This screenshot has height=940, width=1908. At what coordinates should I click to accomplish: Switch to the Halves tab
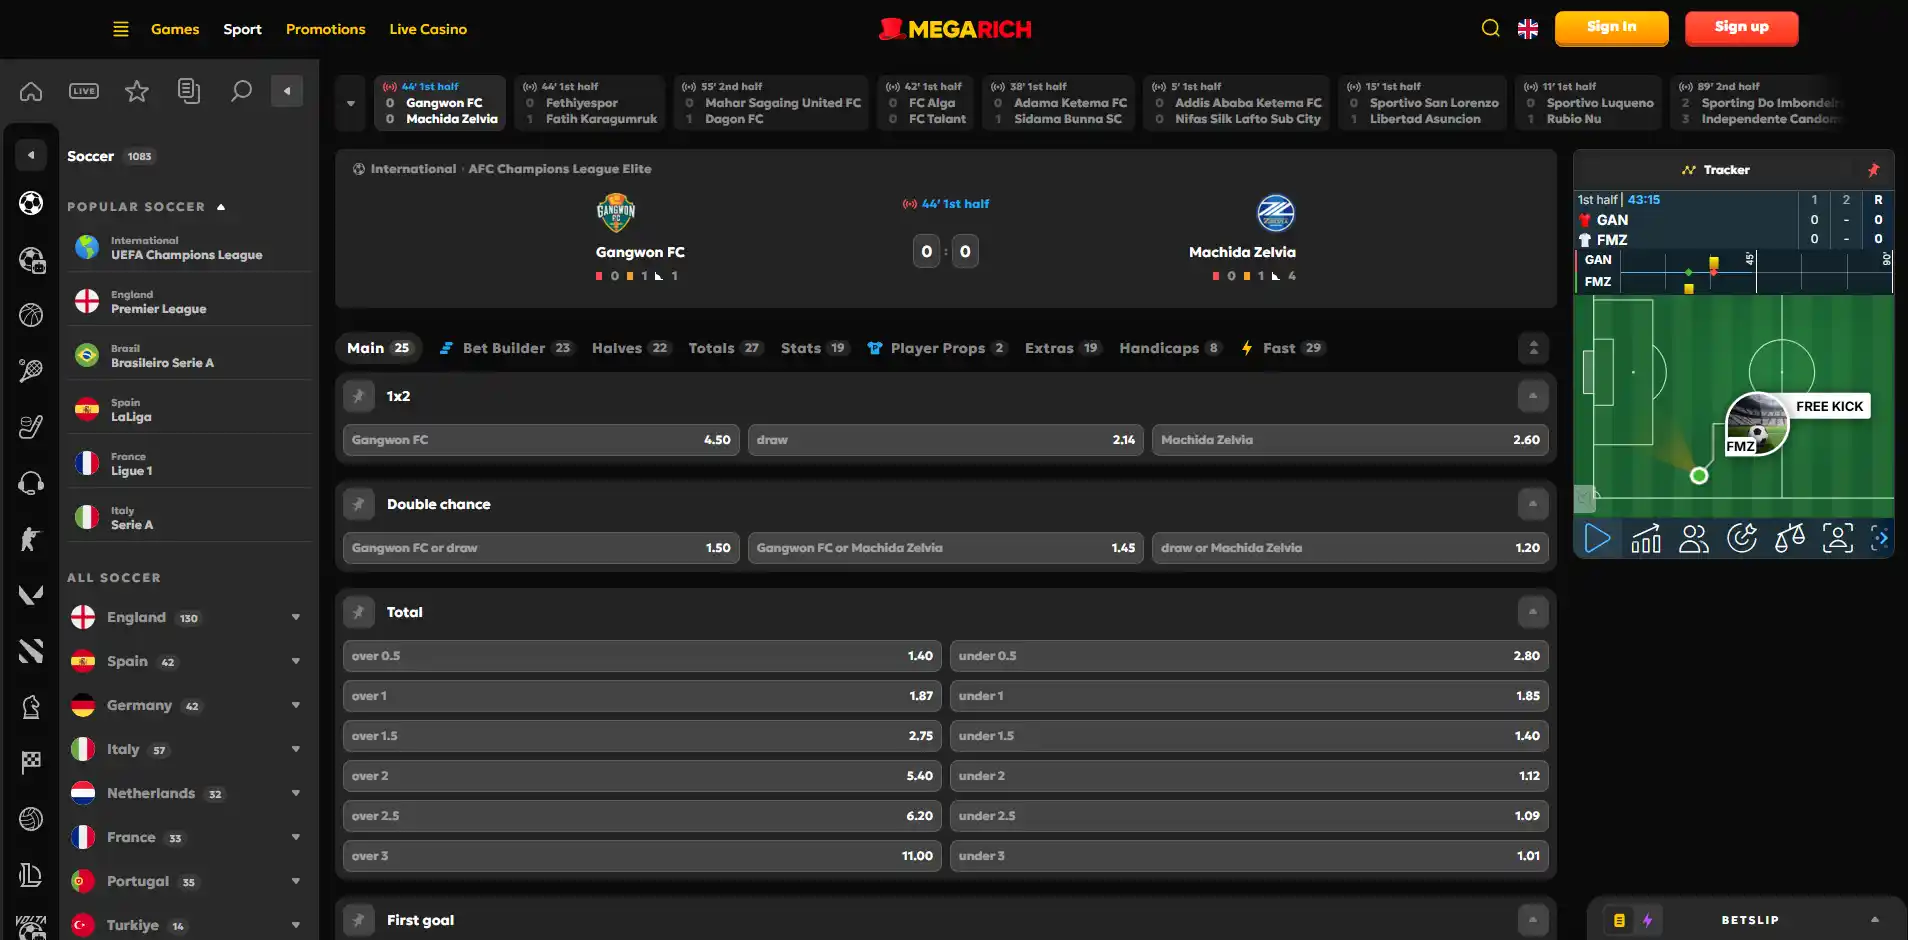(630, 348)
